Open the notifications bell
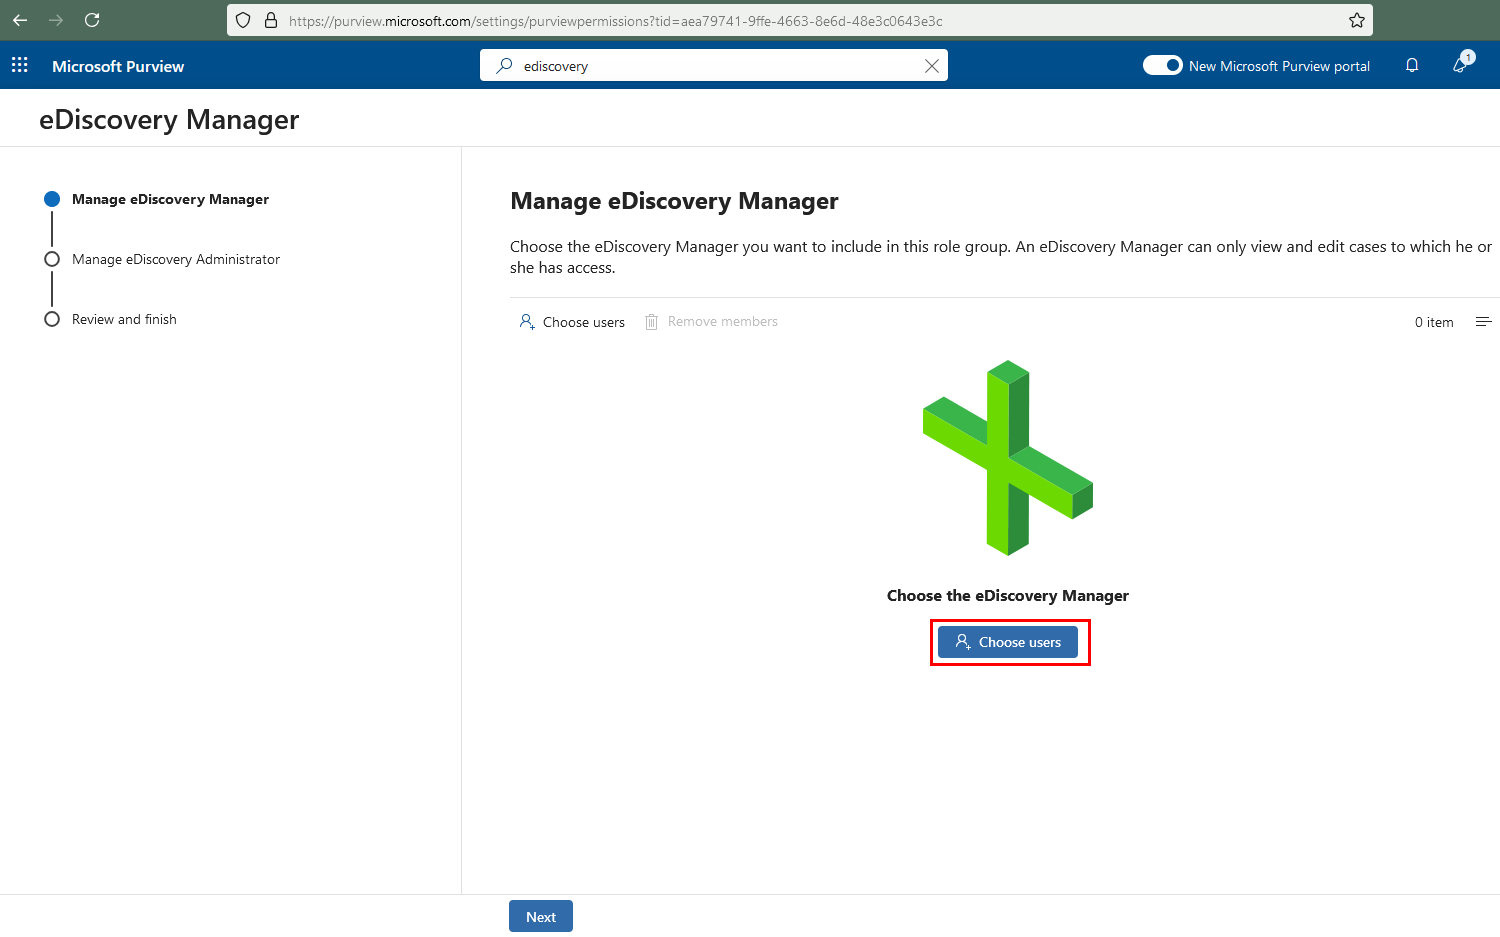1500x937 pixels. (1412, 66)
